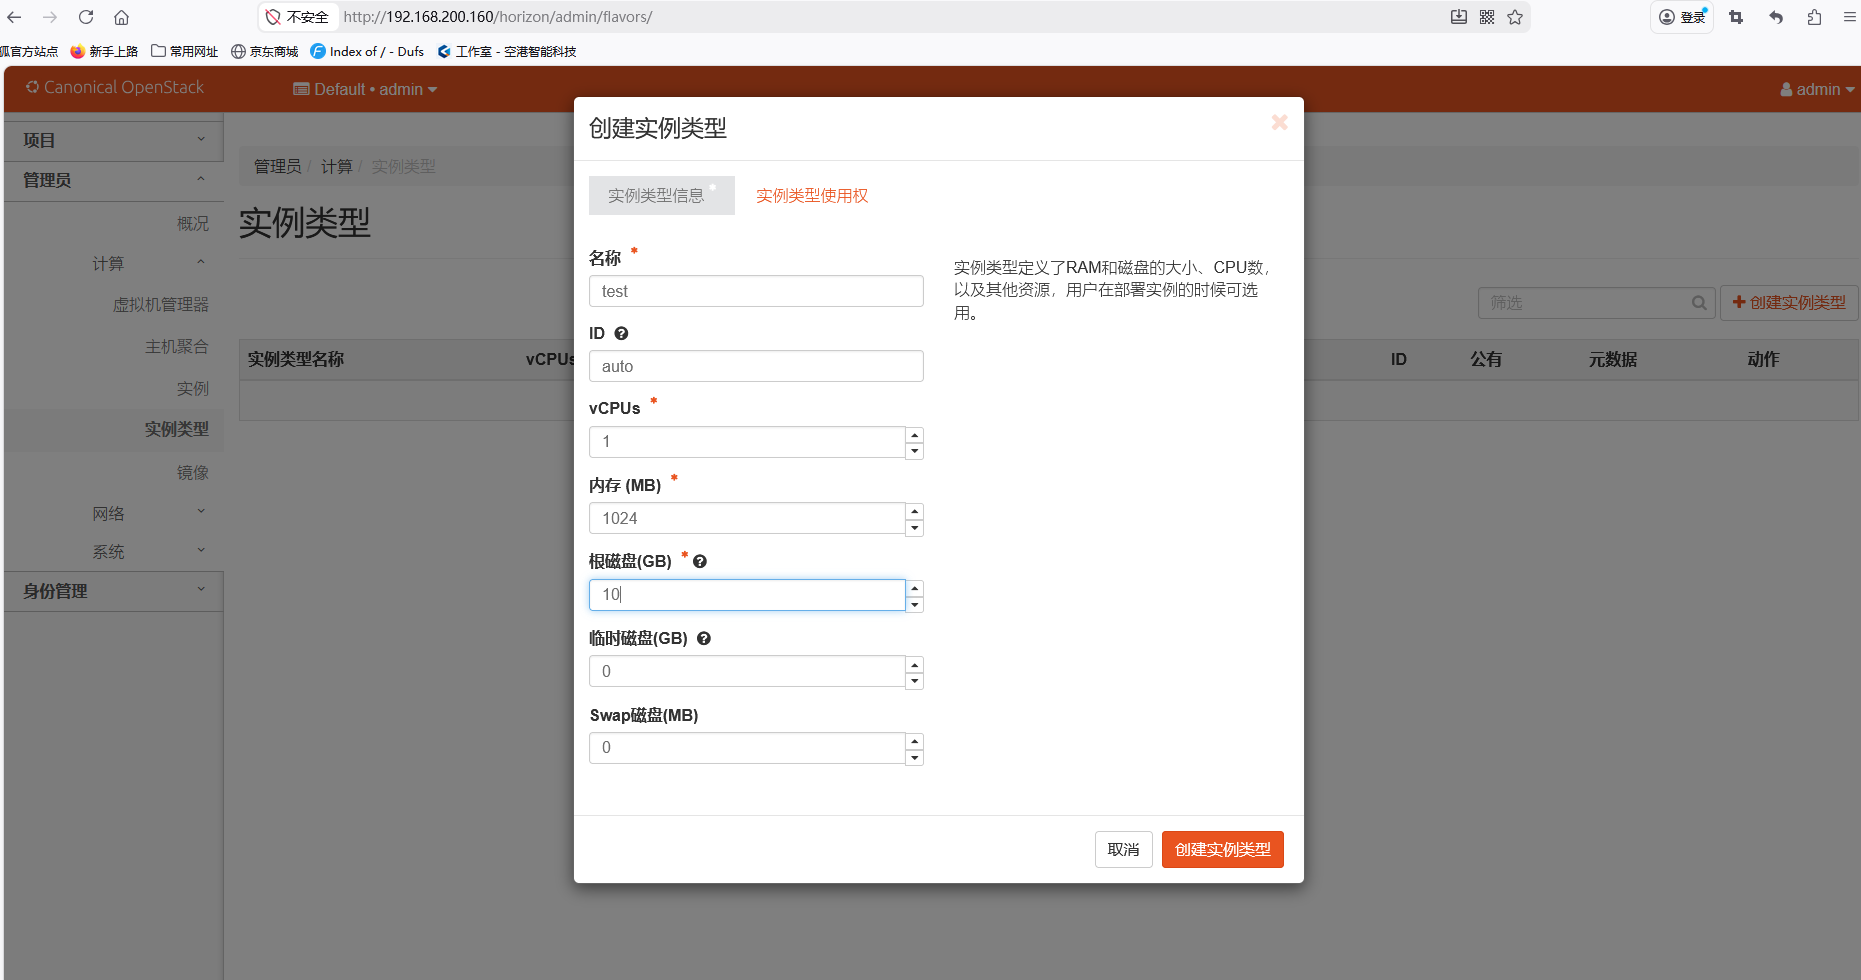Click the screenshot crop icon in the toolbar
The image size is (1861, 980).
tap(1736, 17)
